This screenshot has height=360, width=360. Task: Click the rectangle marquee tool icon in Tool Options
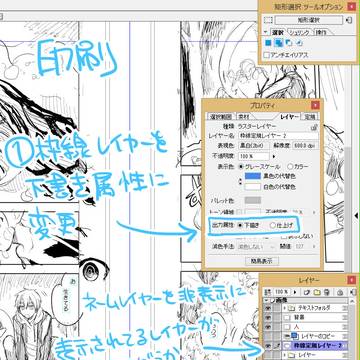pyautogui.click(x=268, y=20)
